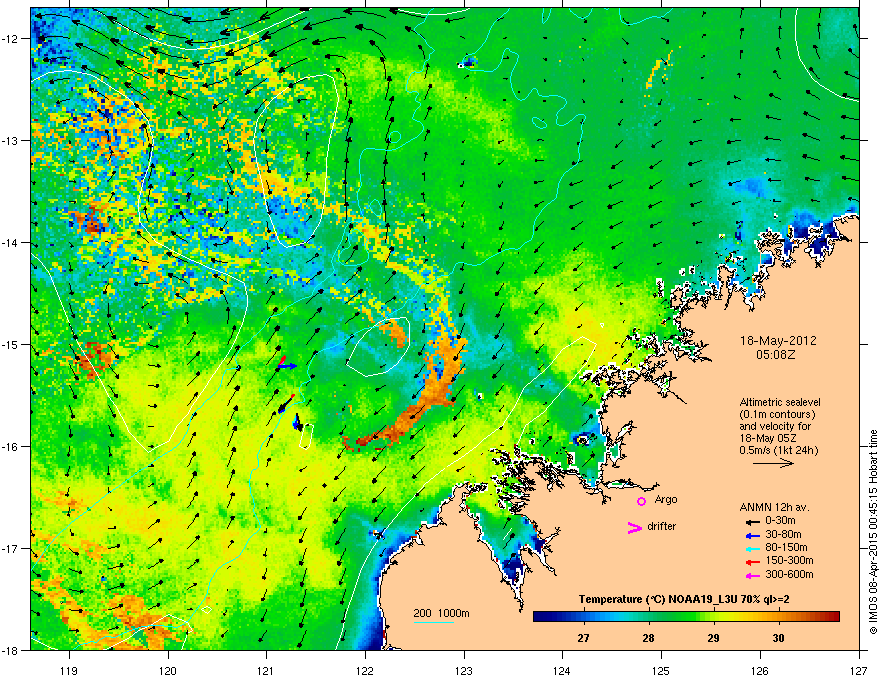Click the 29 tick on temperature scale
This screenshot has width=880, height=680.
click(x=713, y=638)
